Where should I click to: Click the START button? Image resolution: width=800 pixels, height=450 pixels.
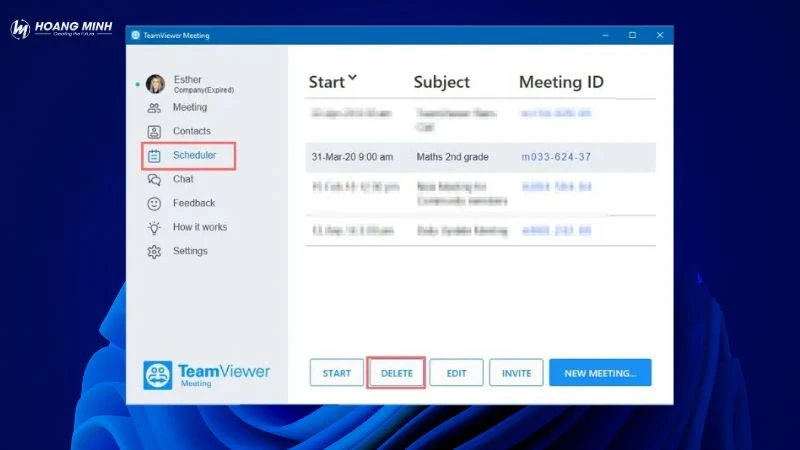coord(337,373)
